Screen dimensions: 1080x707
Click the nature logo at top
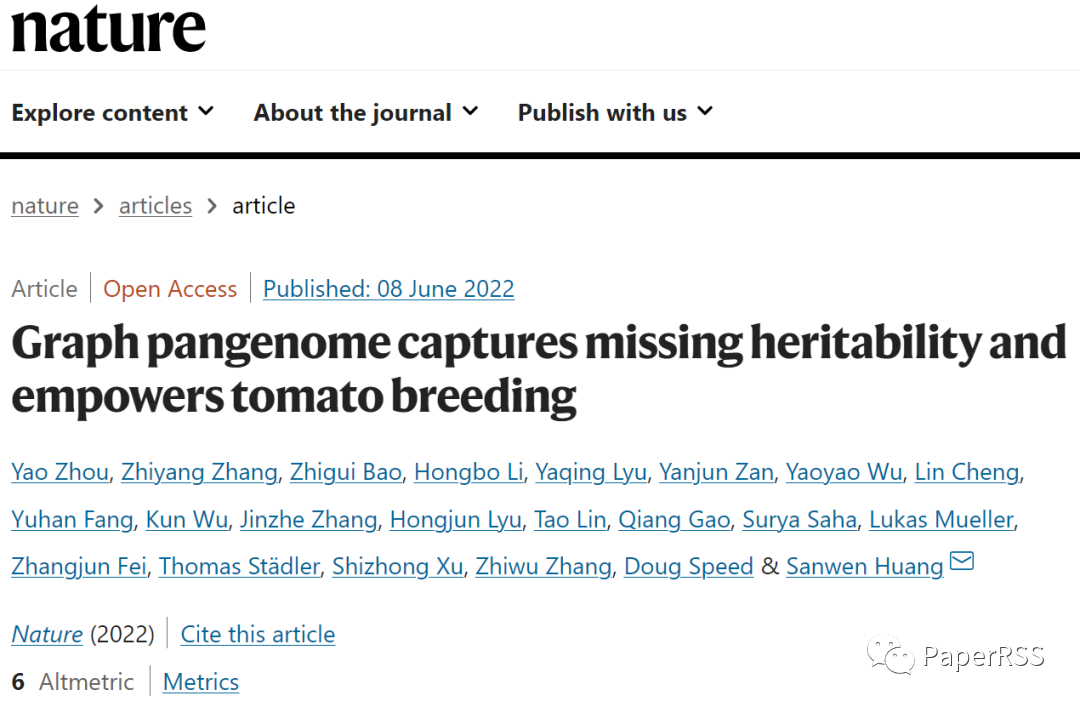coord(108,29)
